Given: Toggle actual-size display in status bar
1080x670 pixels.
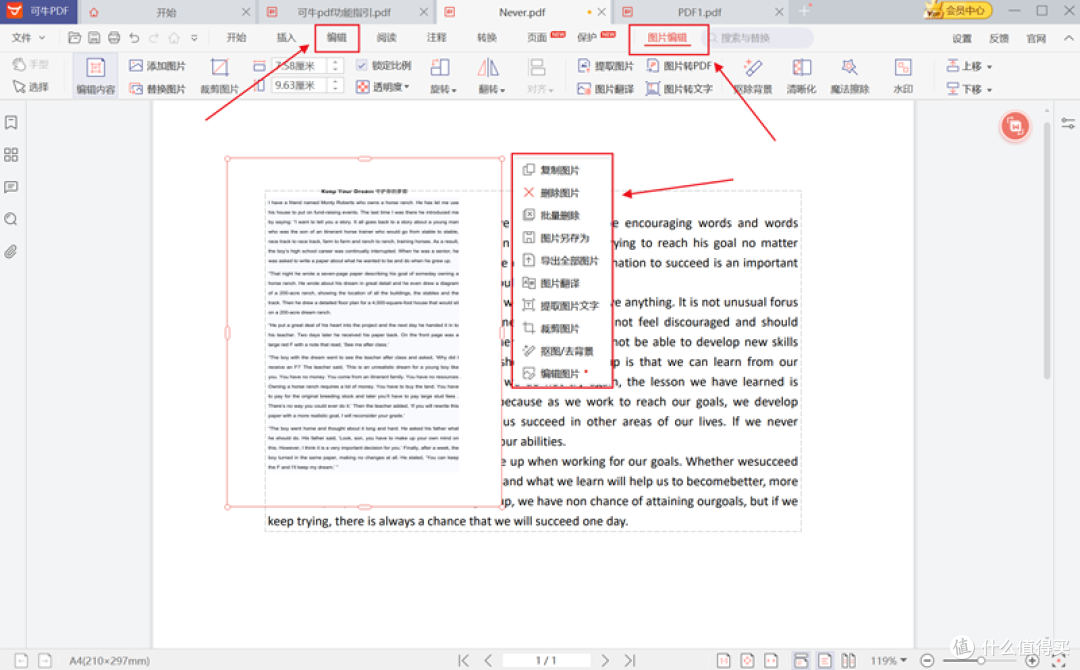Looking at the screenshot, I should (723, 660).
